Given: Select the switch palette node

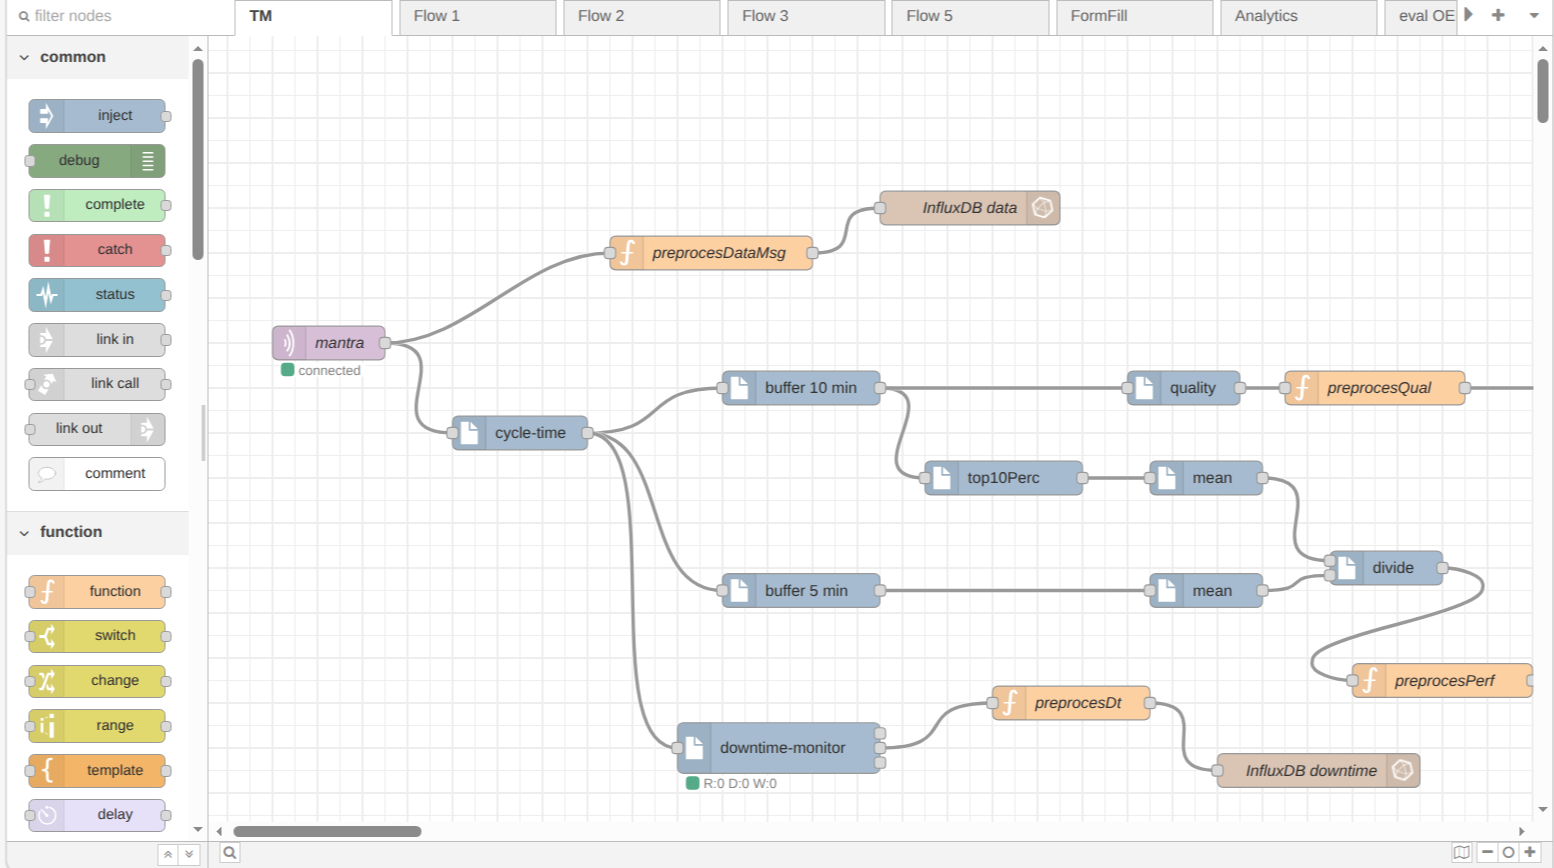Looking at the screenshot, I should tap(97, 636).
